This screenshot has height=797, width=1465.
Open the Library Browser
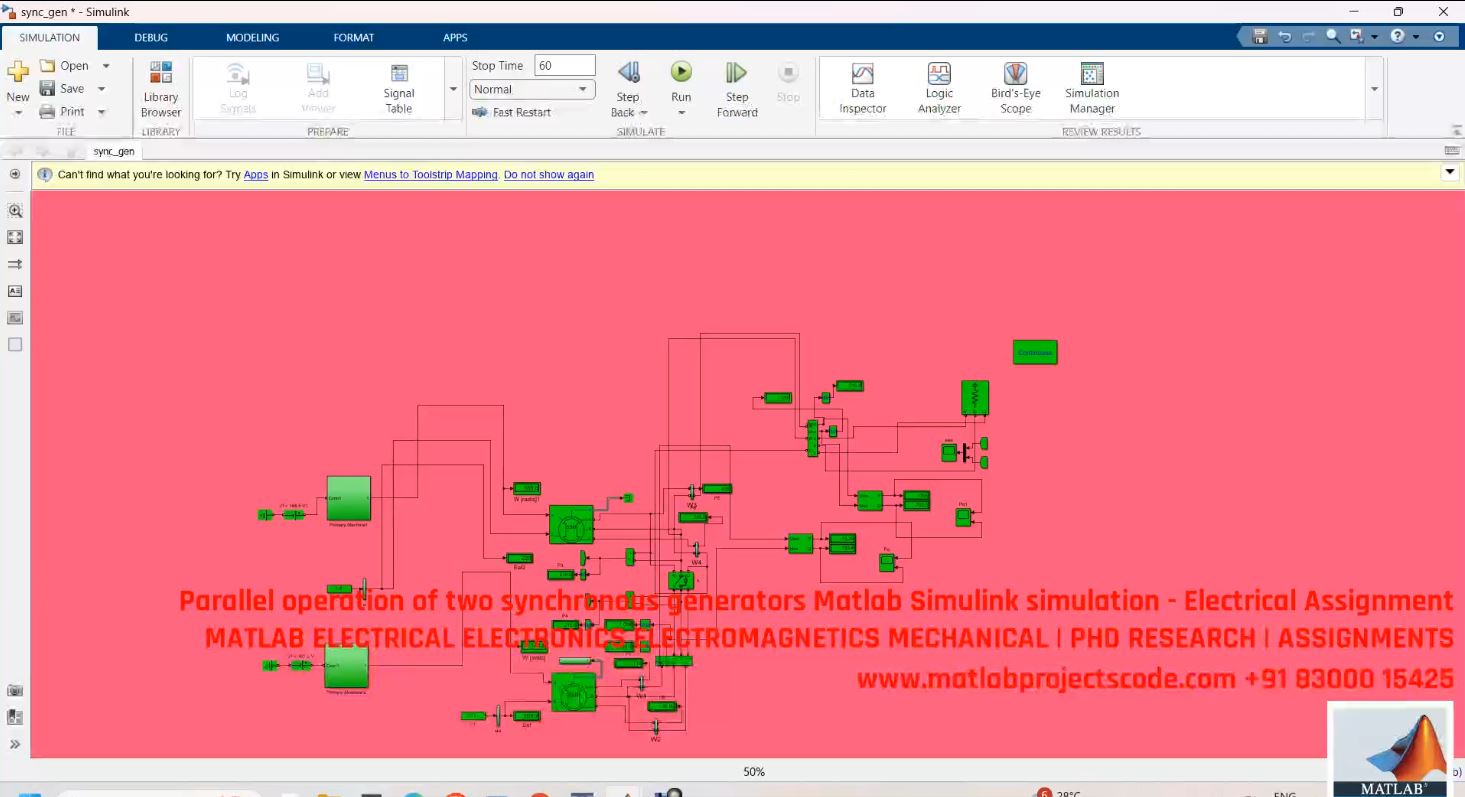[160, 88]
